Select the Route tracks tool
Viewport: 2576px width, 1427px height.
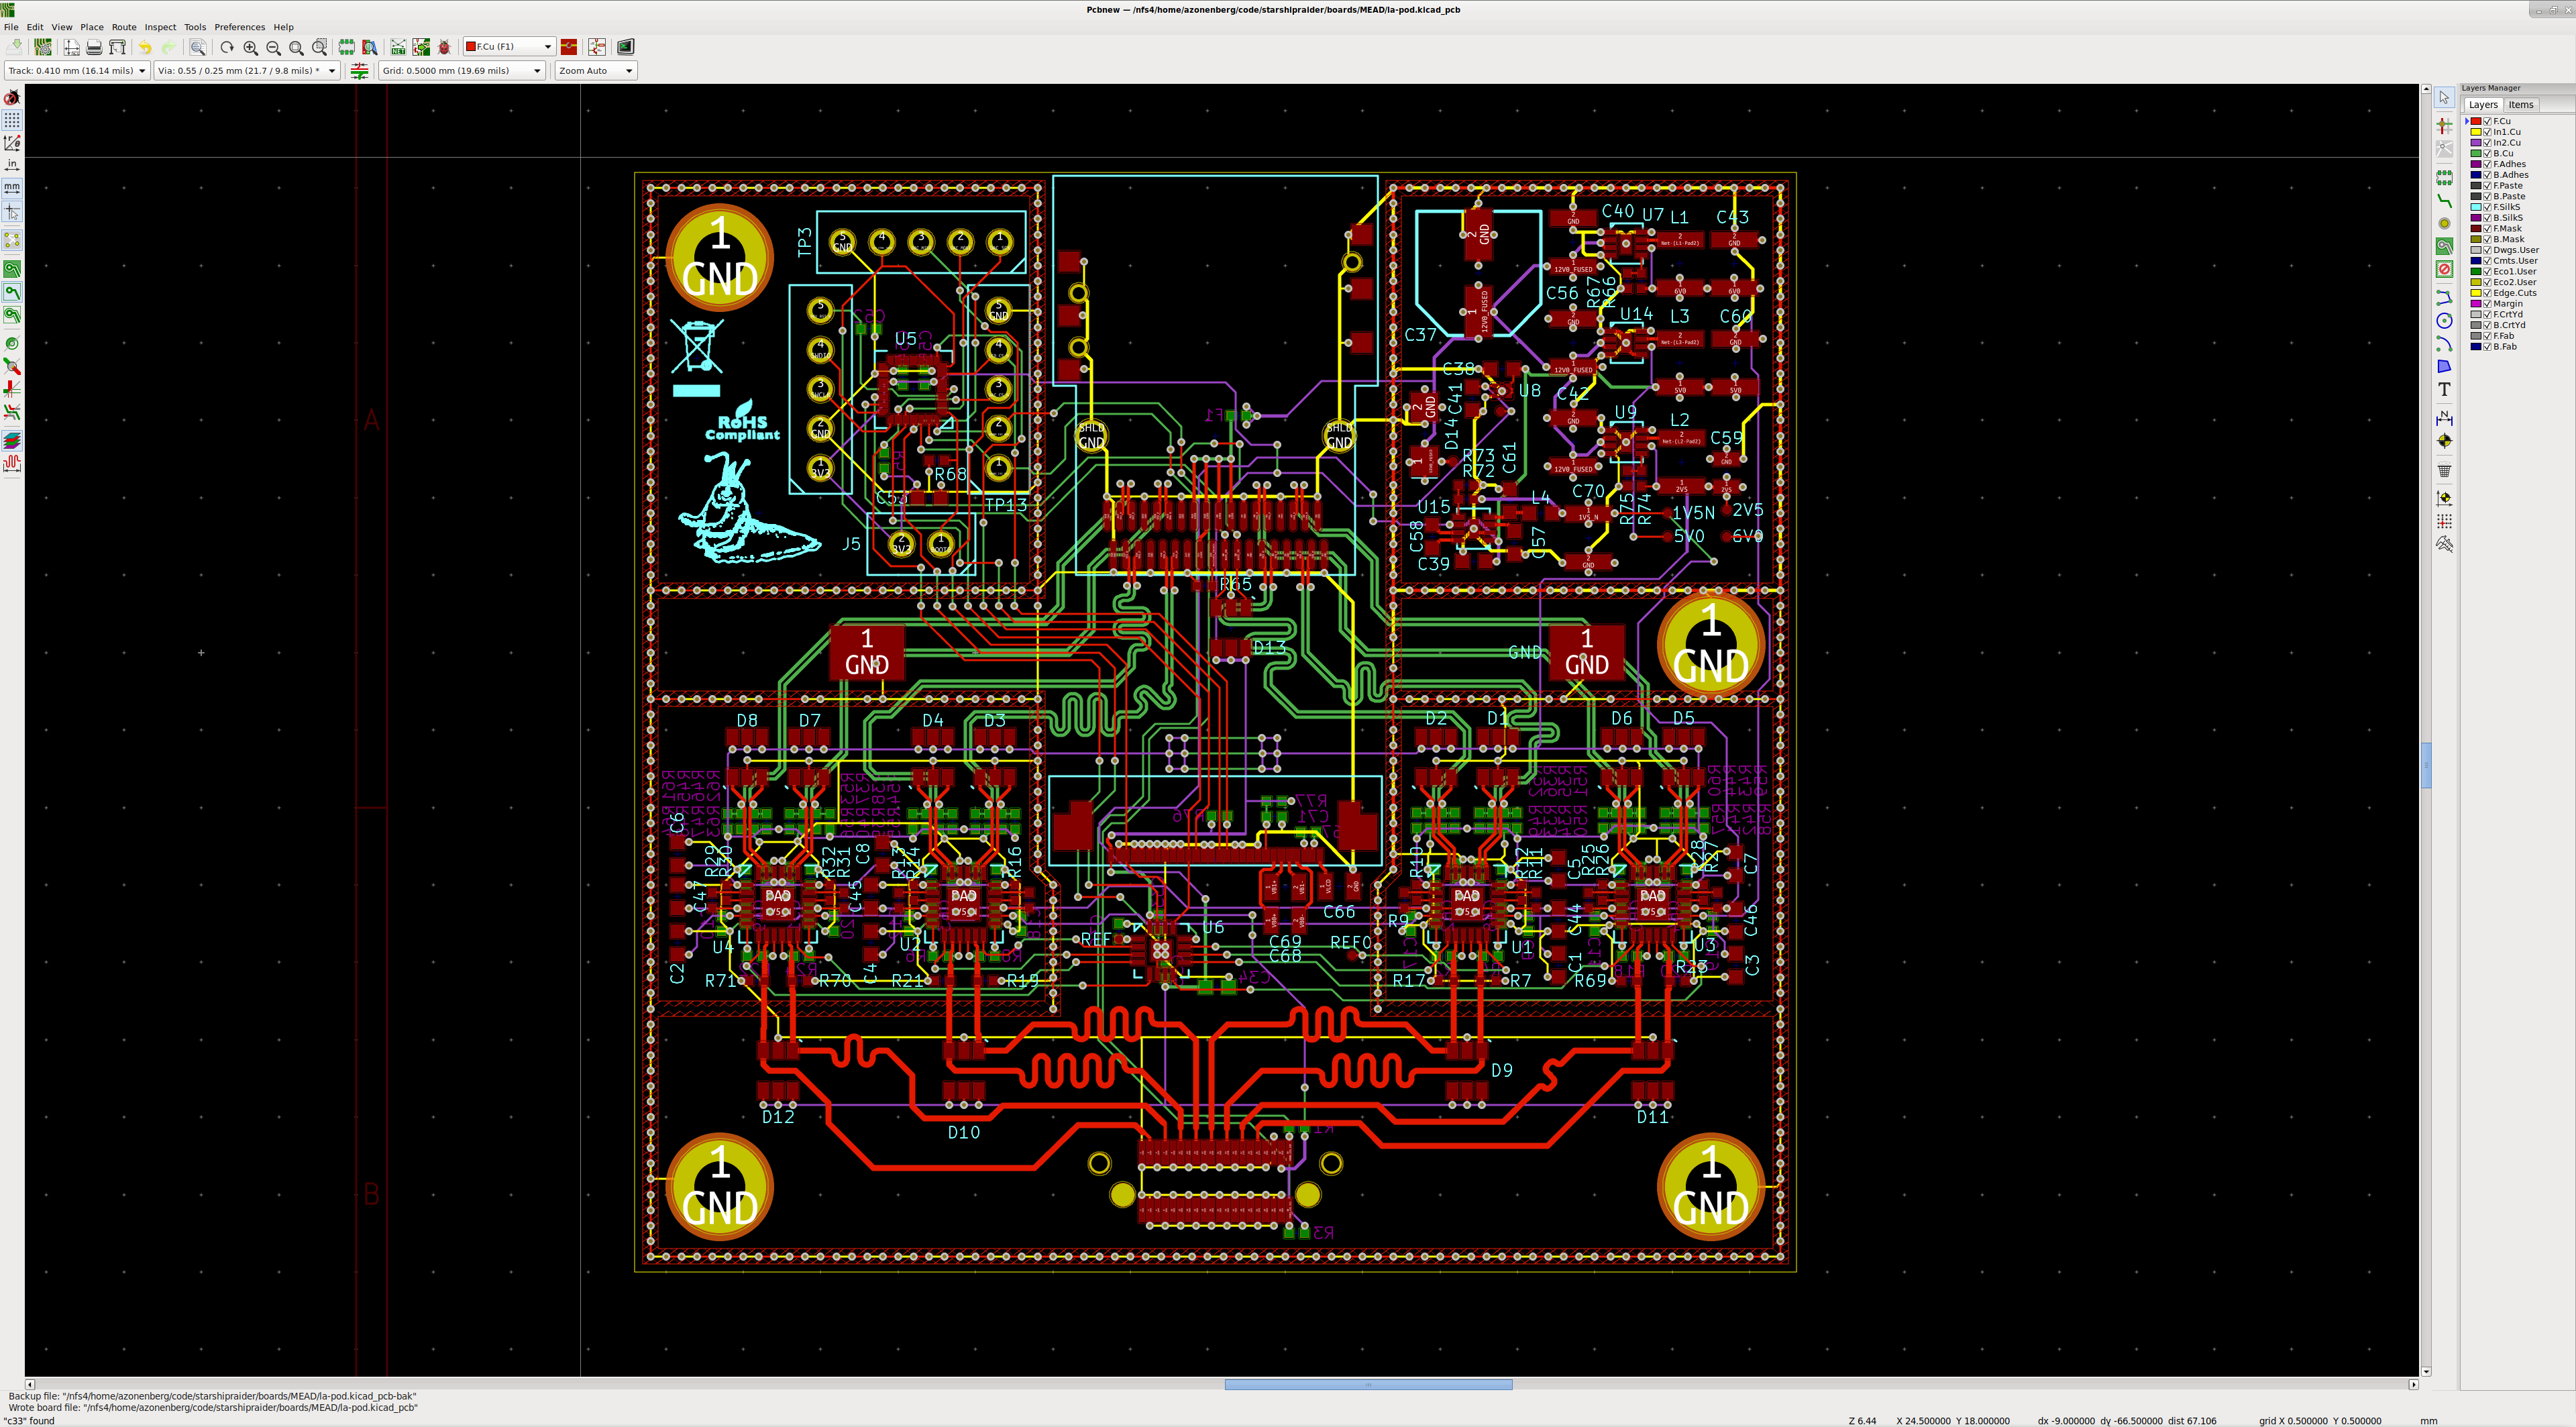pyautogui.click(x=2444, y=200)
